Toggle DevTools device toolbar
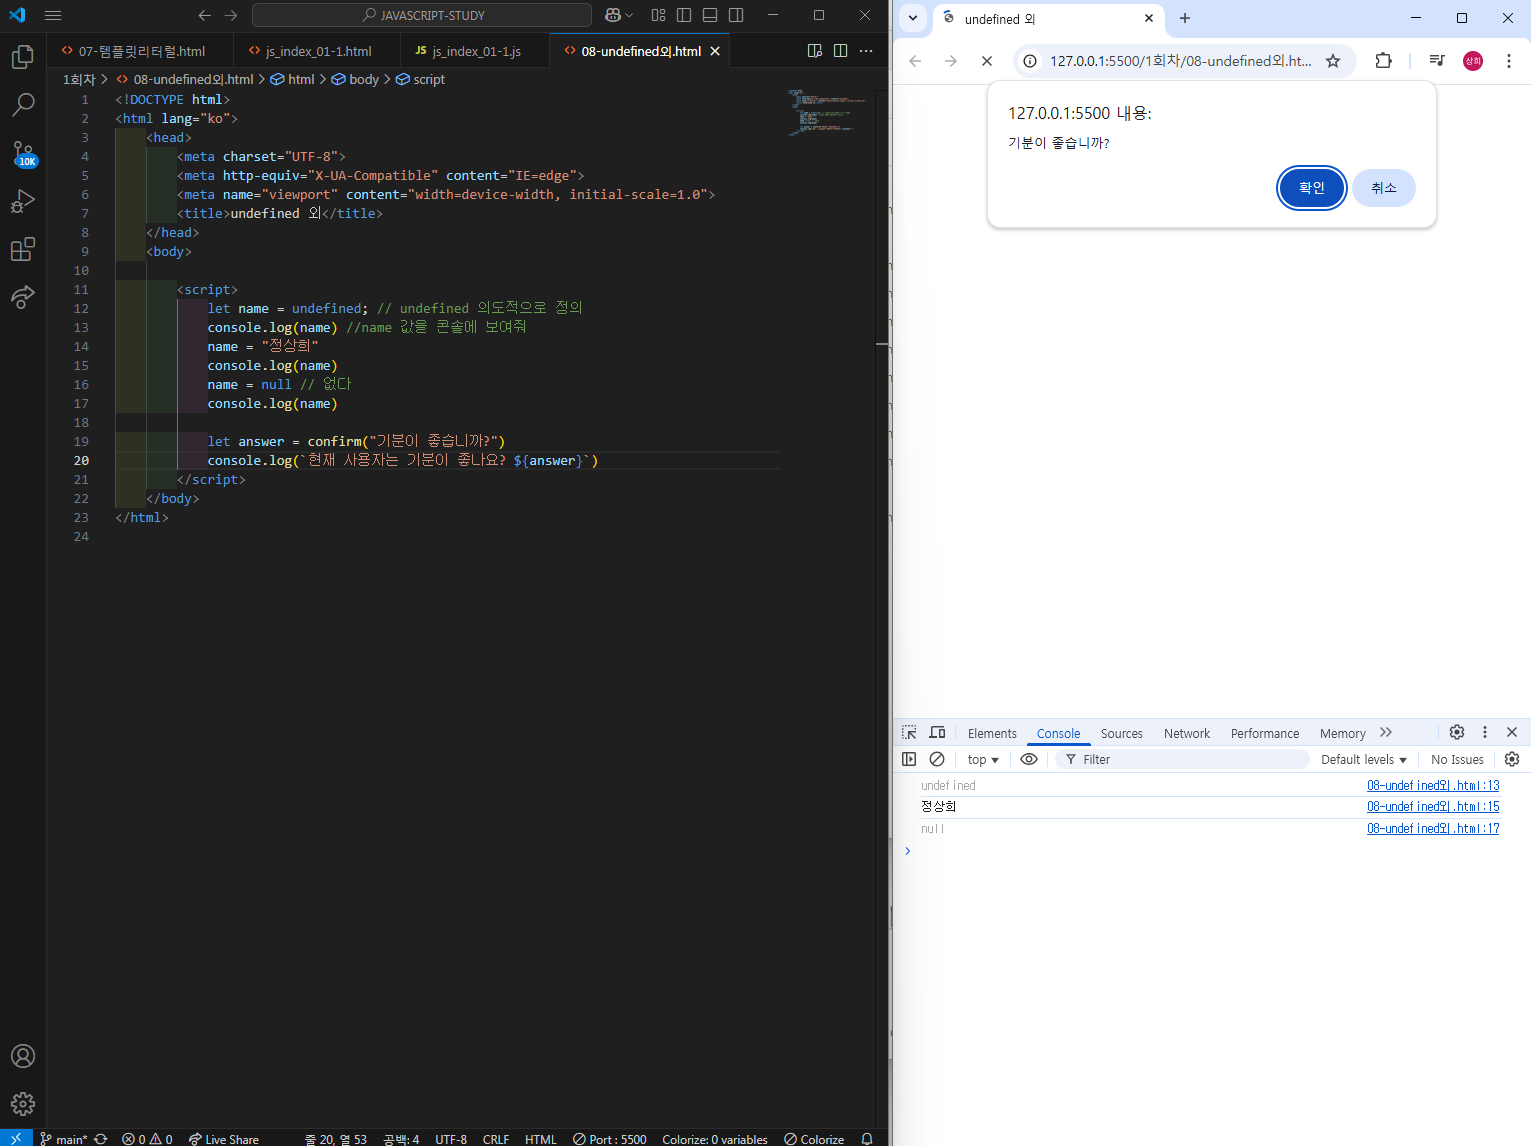1531x1146 pixels. click(x=937, y=732)
